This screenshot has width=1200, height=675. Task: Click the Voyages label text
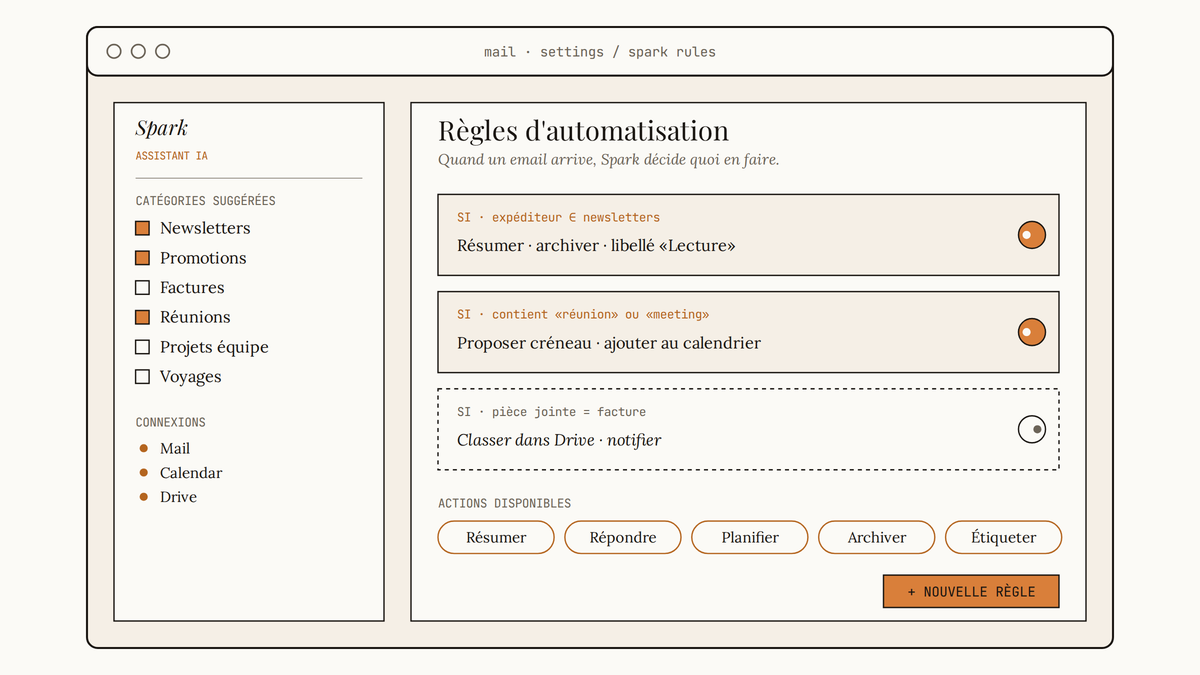(191, 377)
